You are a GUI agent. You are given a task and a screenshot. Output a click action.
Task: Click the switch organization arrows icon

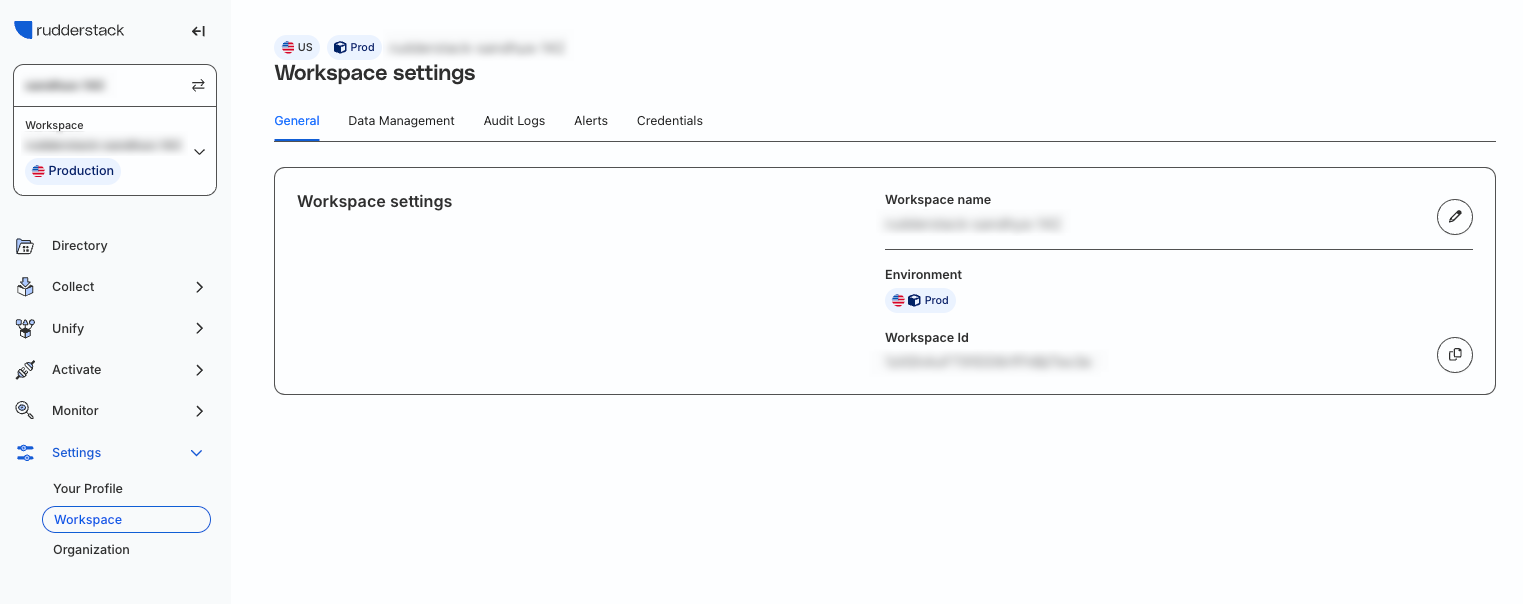(198, 86)
